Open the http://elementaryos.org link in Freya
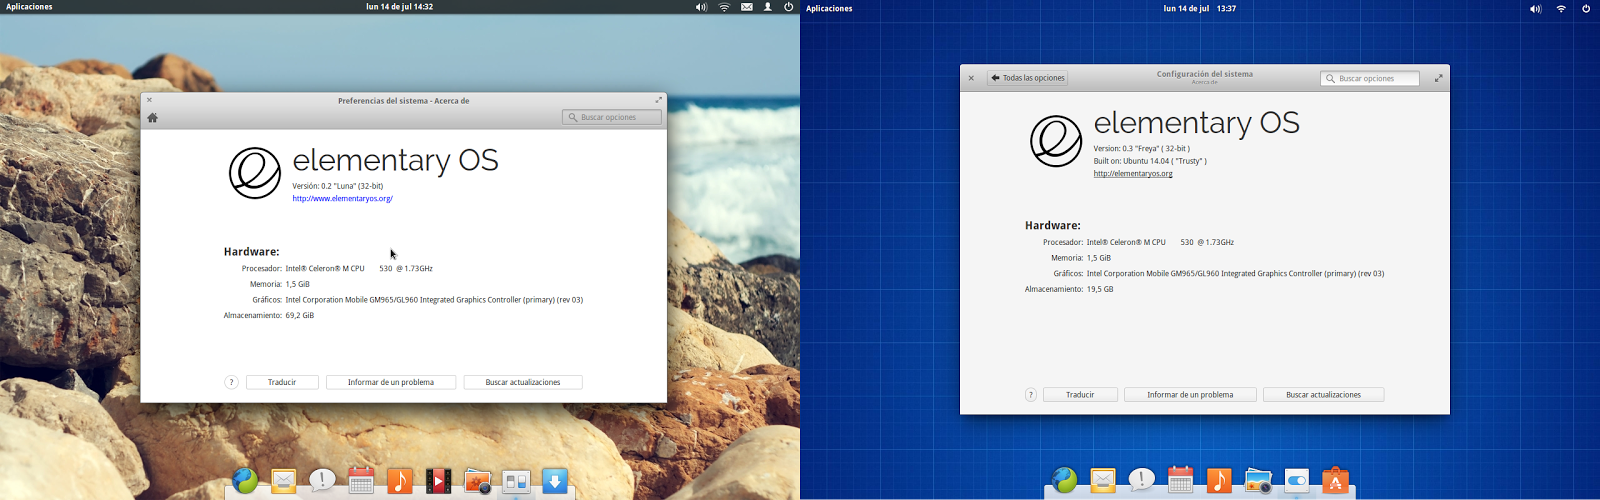Image resolution: width=1600 pixels, height=500 pixels. [1133, 174]
